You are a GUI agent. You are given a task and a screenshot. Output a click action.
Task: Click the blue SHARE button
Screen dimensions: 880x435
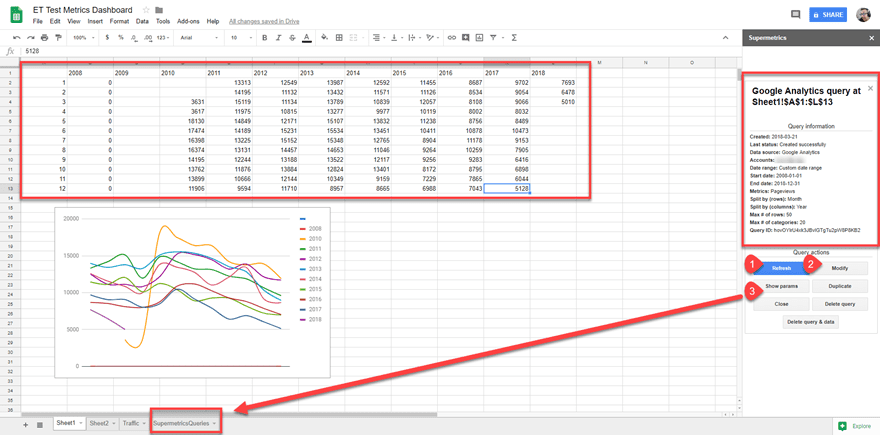point(828,15)
